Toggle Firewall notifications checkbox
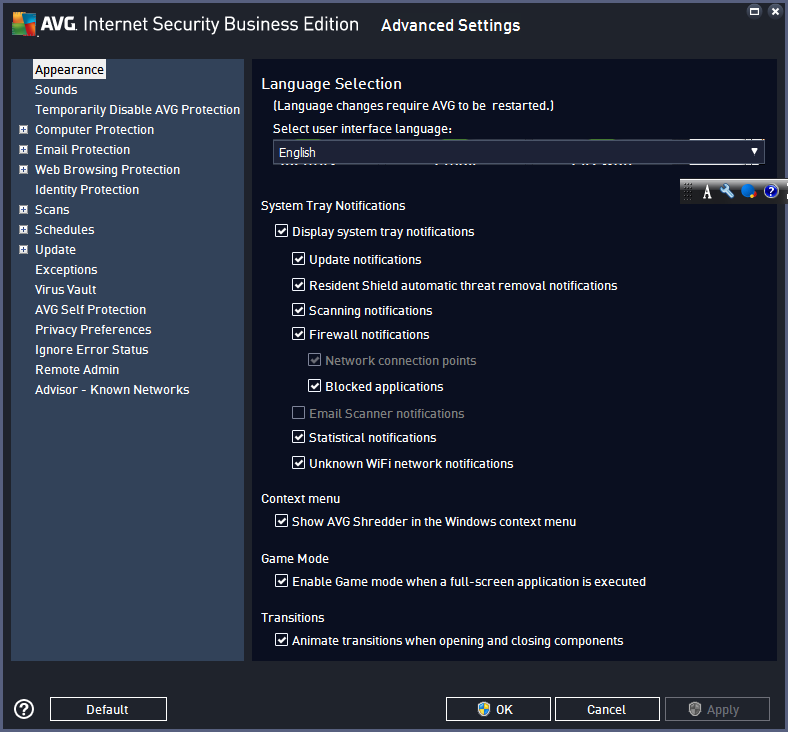 [299, 334]
